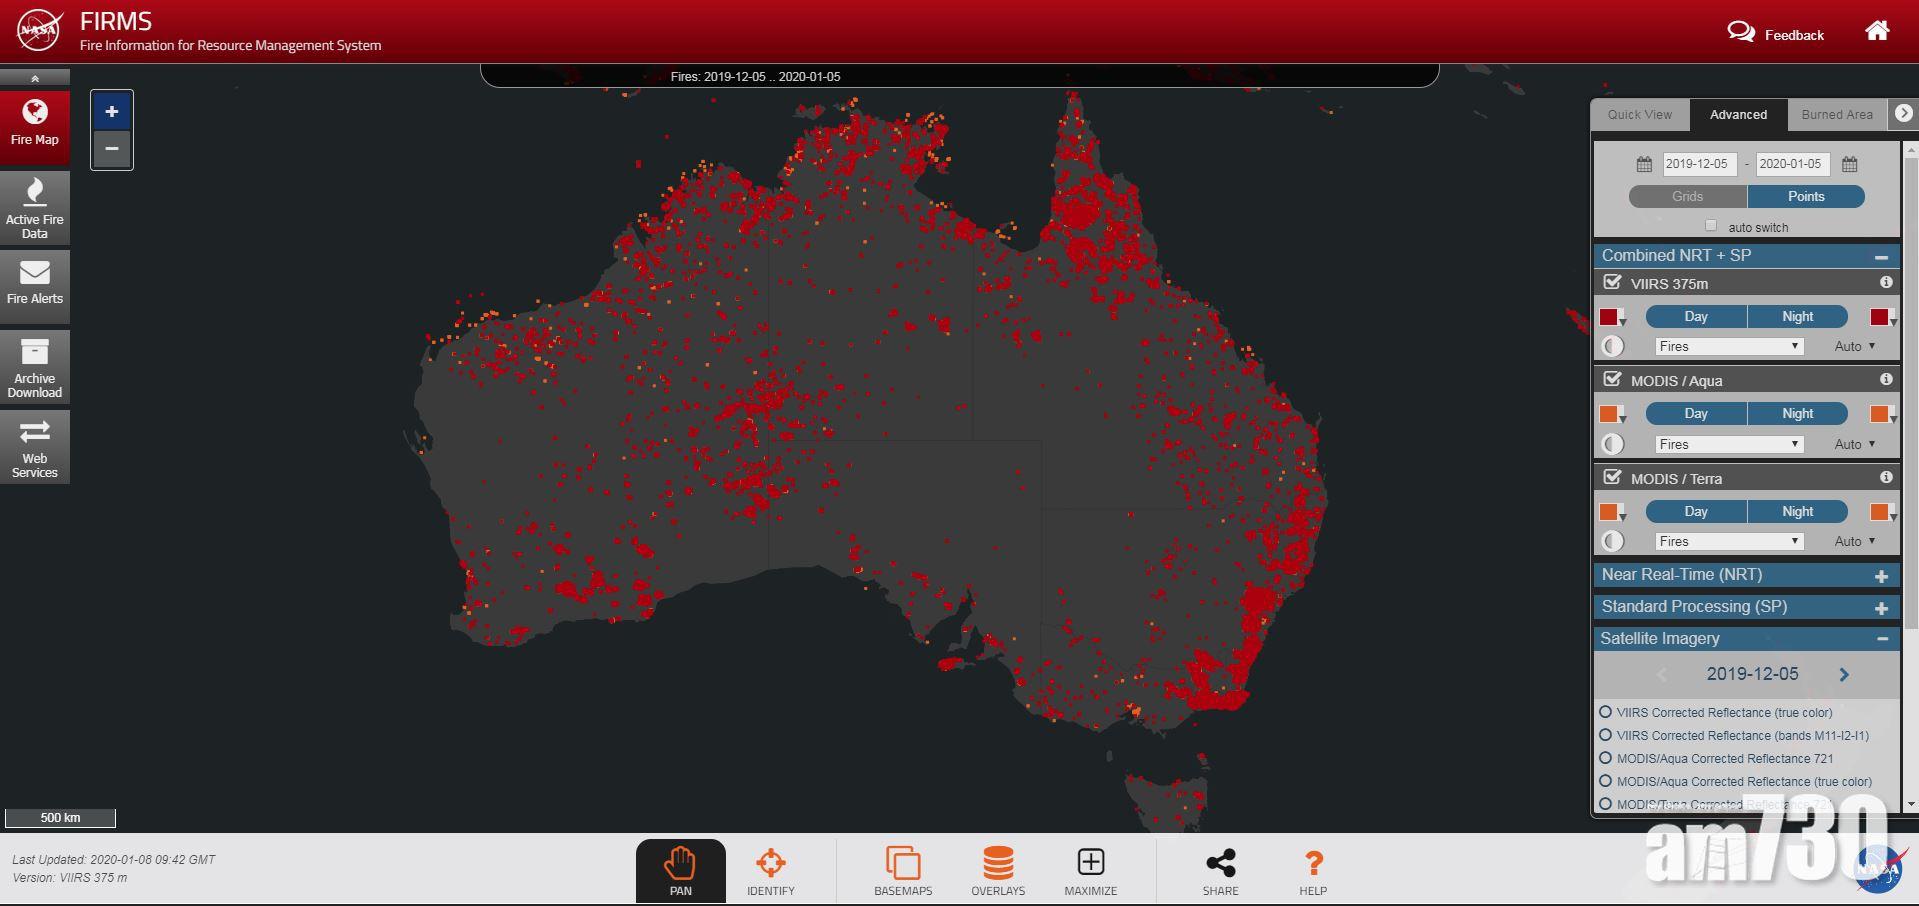Screen dimensions: 1919x906
Task: Maximize the map view
Action: [1090, 870]
